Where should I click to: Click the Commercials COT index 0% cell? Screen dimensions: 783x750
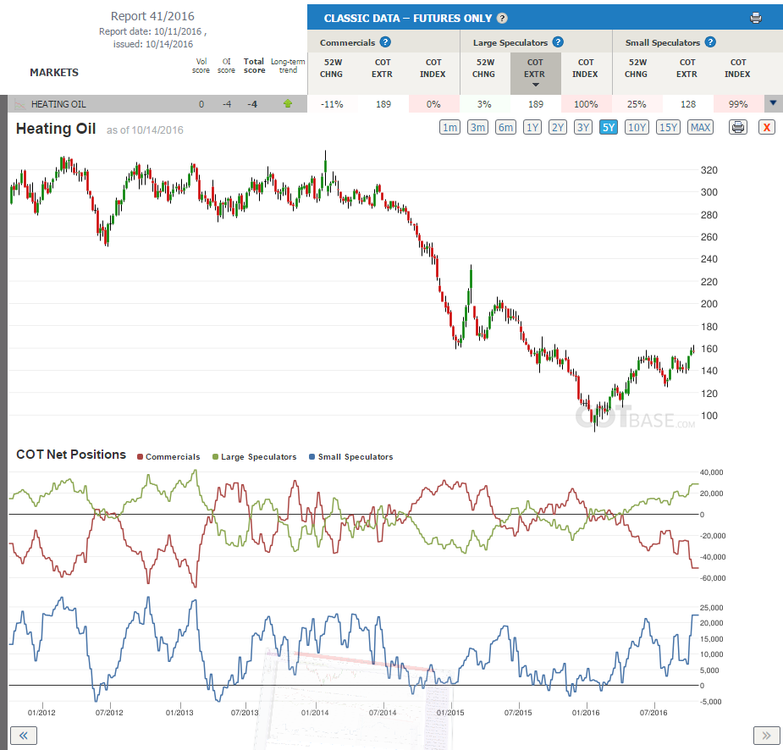pyautogui.click(x=433, y=104)
